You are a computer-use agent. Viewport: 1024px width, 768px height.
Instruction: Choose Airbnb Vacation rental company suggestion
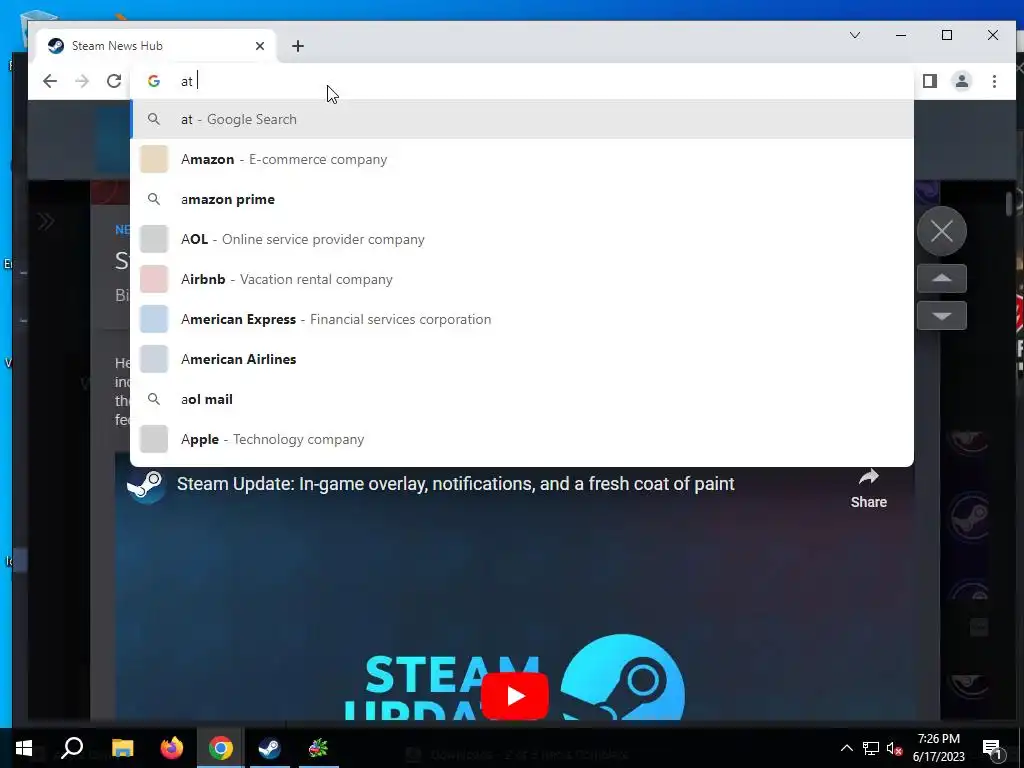[522, 280]
